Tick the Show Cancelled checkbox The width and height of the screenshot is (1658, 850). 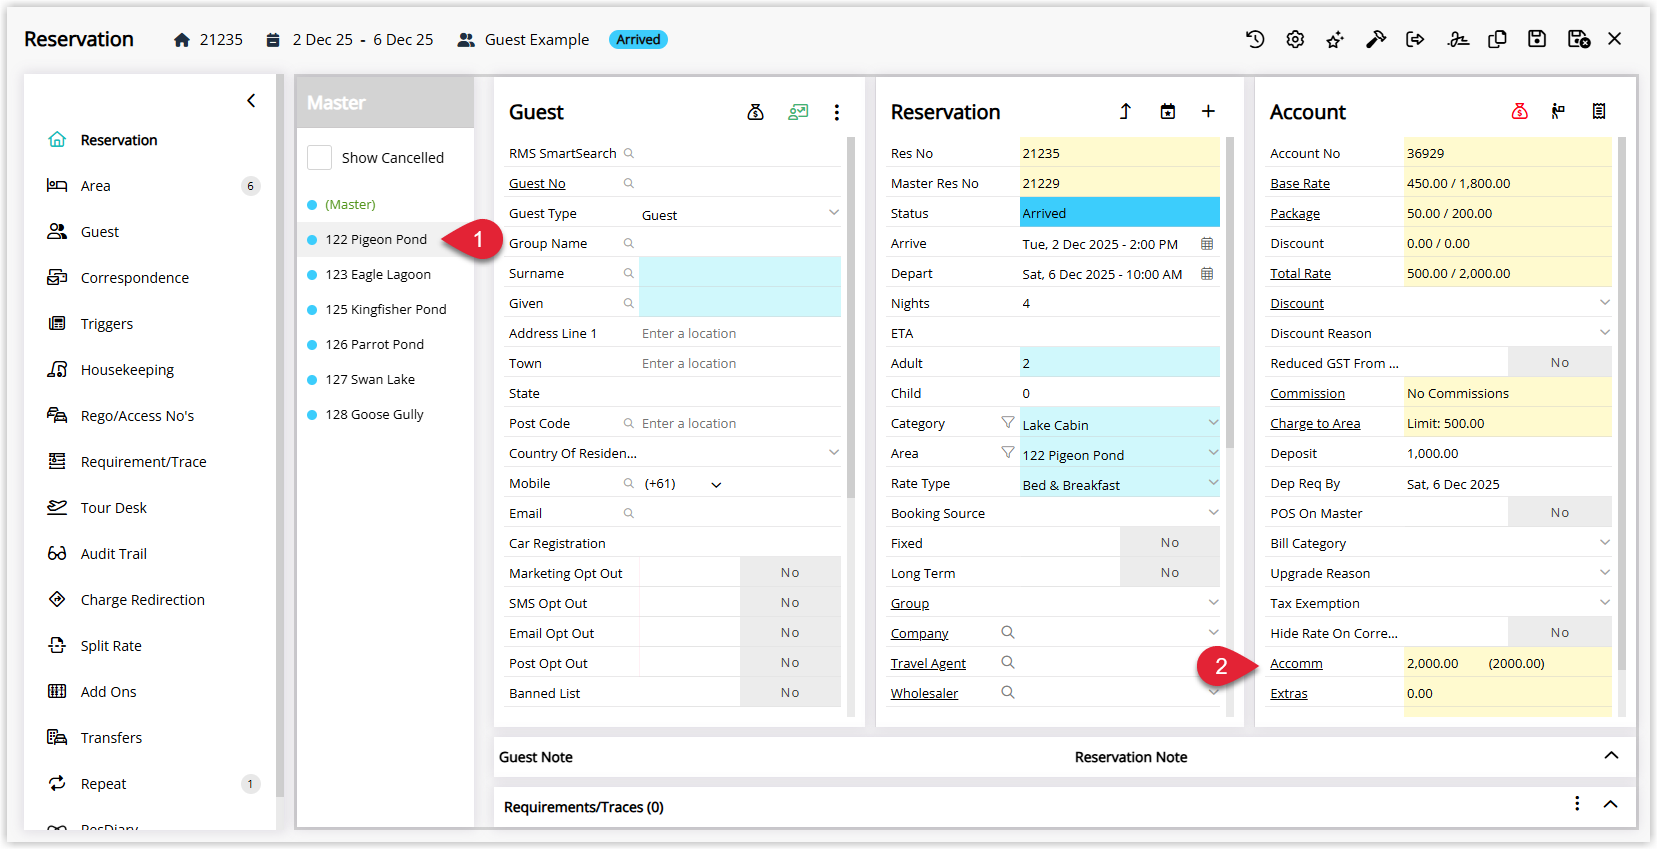pyautogui.click(x=319, y=158)
